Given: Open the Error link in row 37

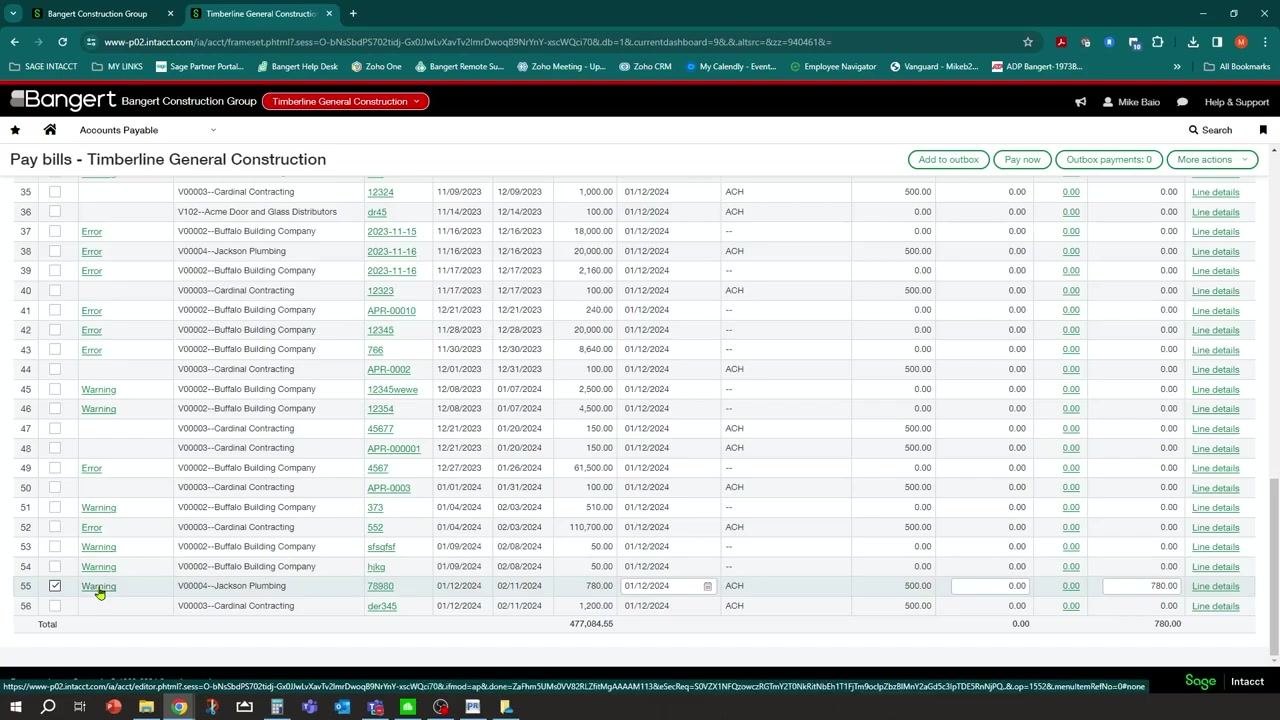Looking at the screenshot, I should click(x=92, y=231).
